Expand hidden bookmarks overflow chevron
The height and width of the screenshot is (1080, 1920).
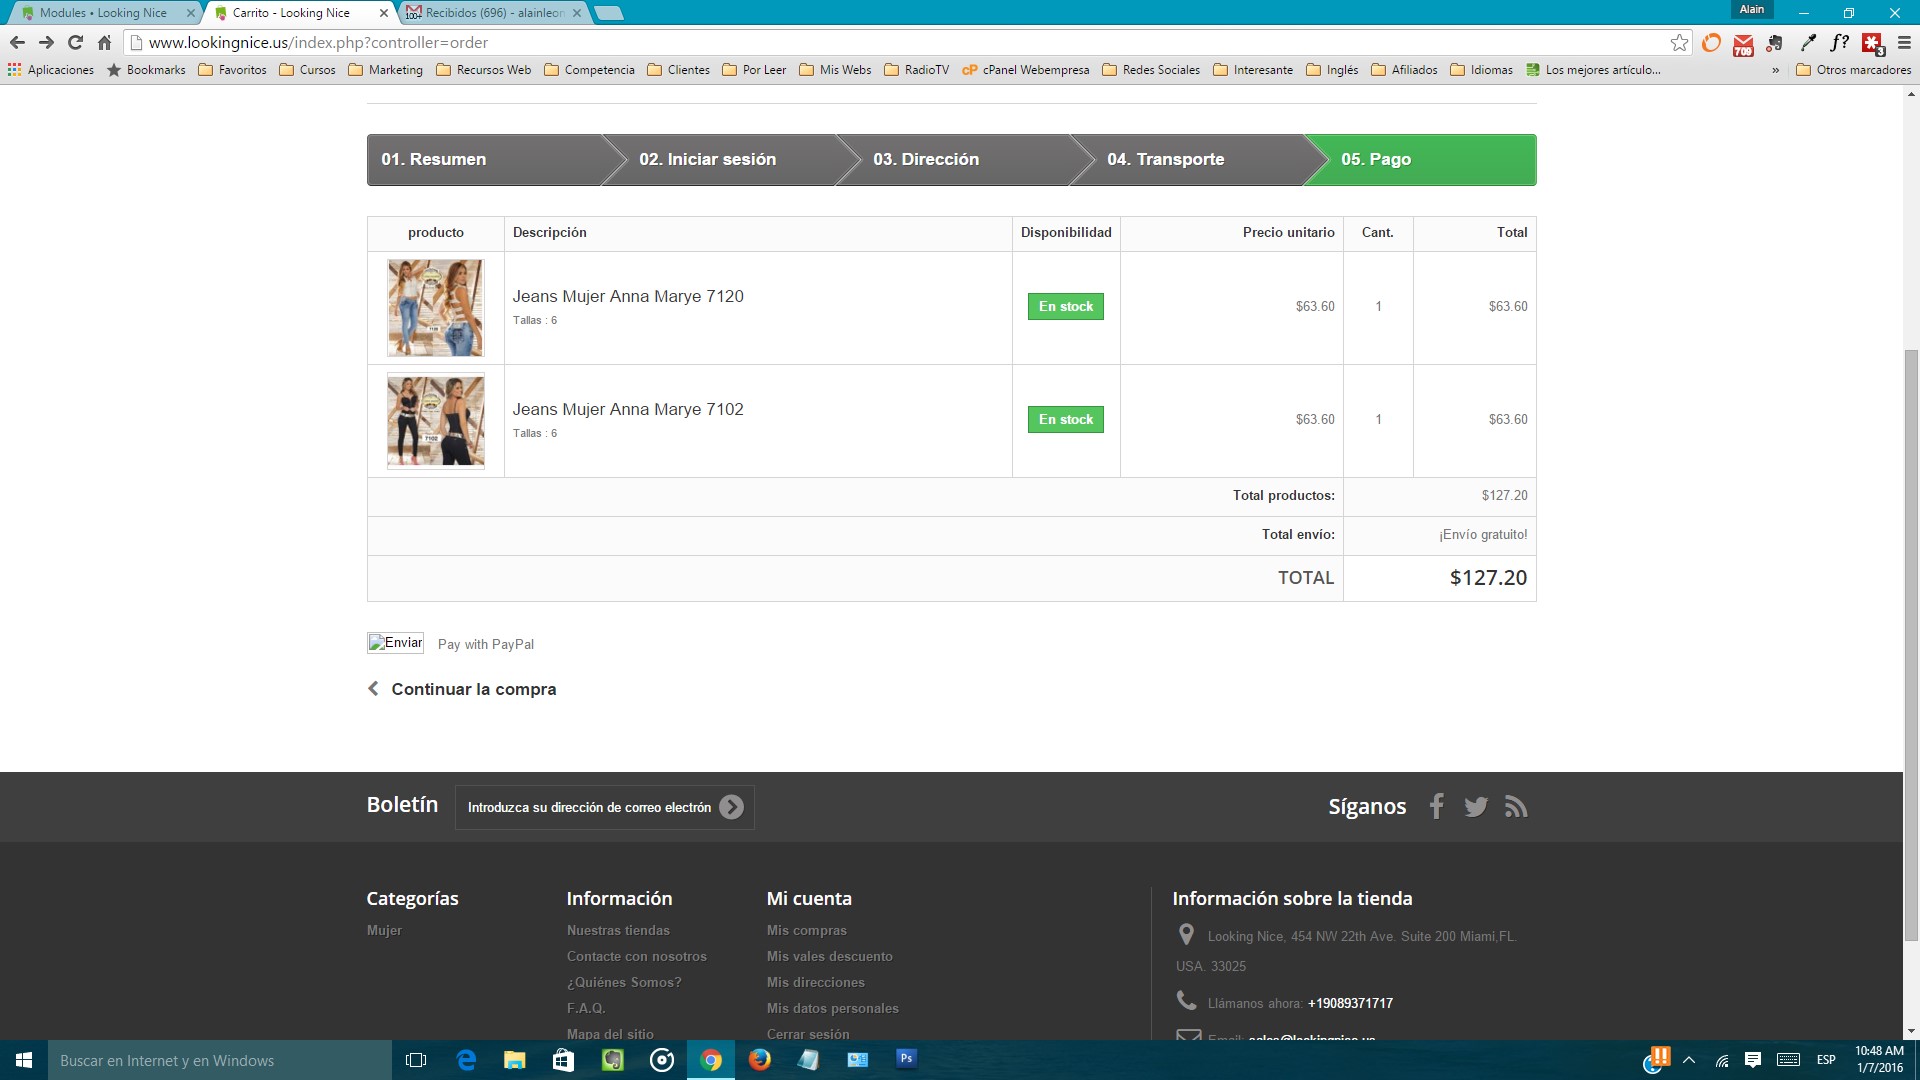click(1775, 70)
